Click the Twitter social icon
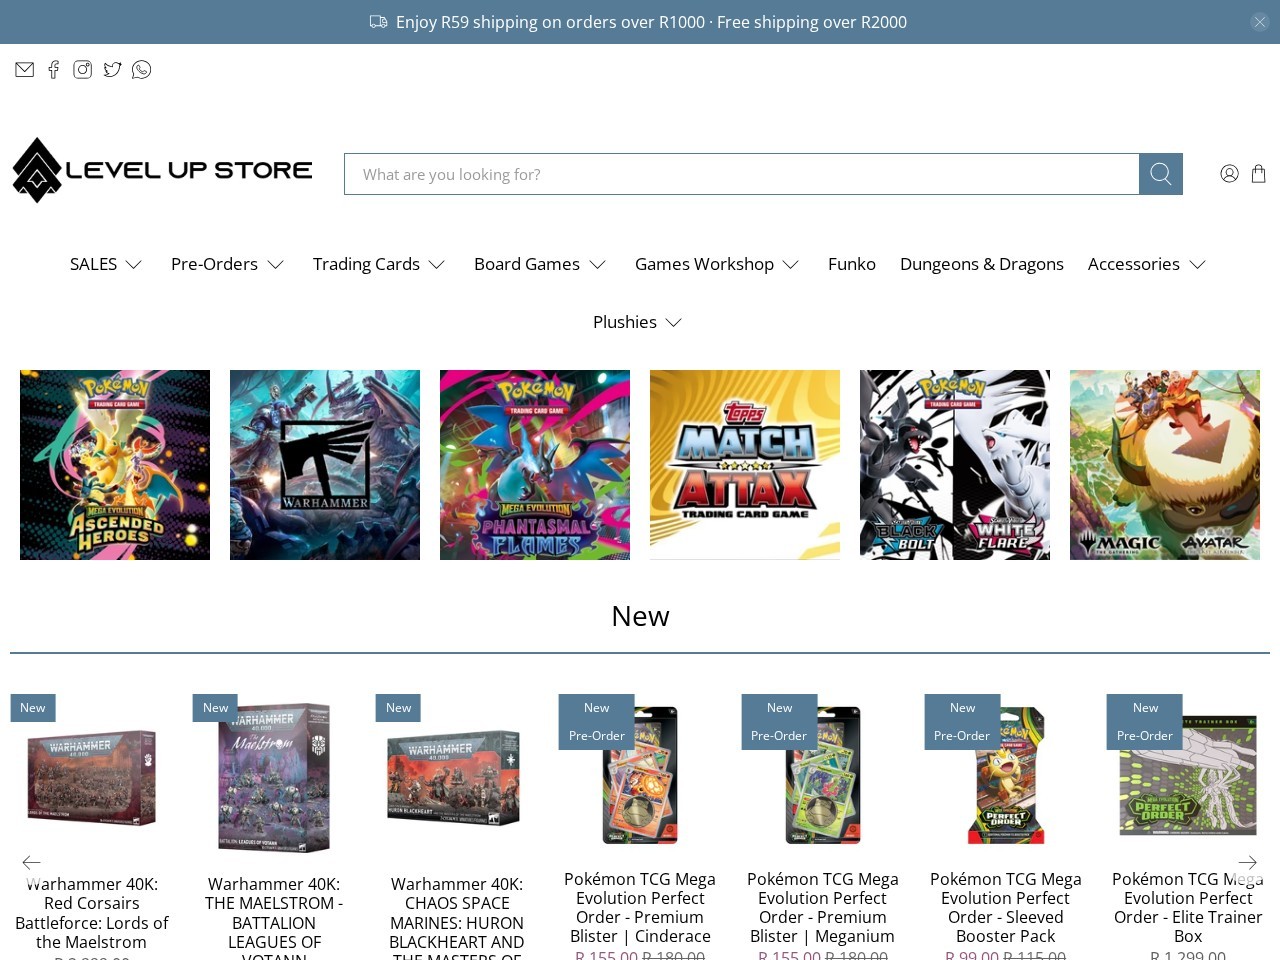Viewport: 1280px width, 960px height. [x=112, y=69]
